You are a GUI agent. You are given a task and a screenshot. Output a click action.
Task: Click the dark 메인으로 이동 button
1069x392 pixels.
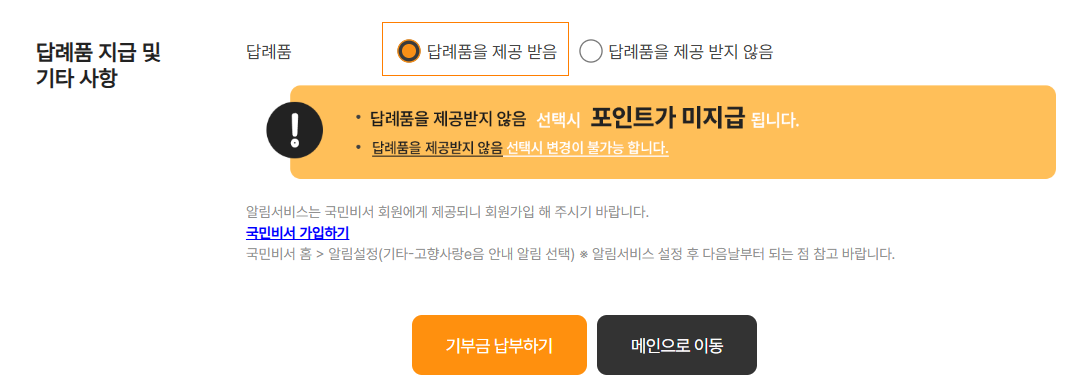pyautogui.click(x=677, y=345)
